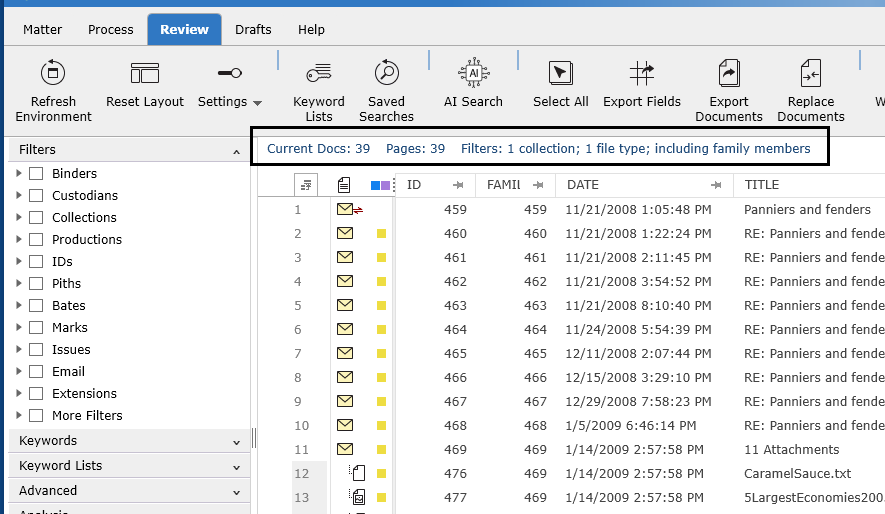
Task: Click Select All icon
Action: (x=560, y=73)
